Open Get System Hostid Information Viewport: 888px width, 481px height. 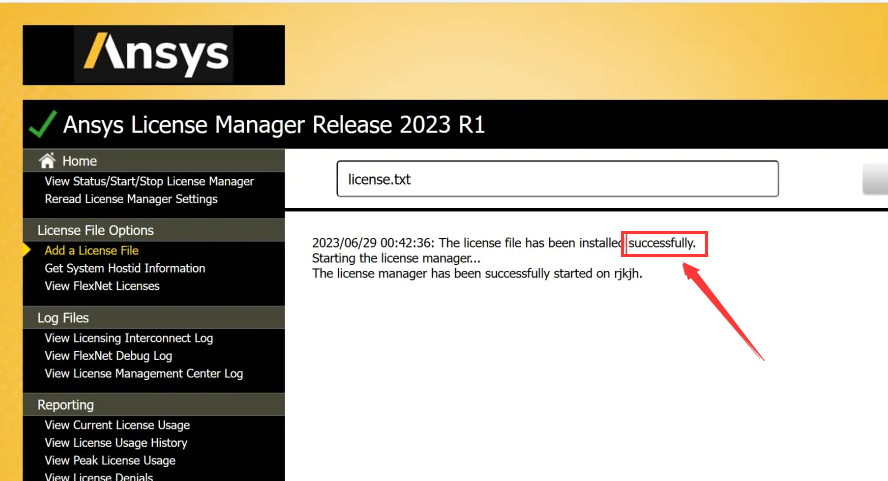coord(125,268)
